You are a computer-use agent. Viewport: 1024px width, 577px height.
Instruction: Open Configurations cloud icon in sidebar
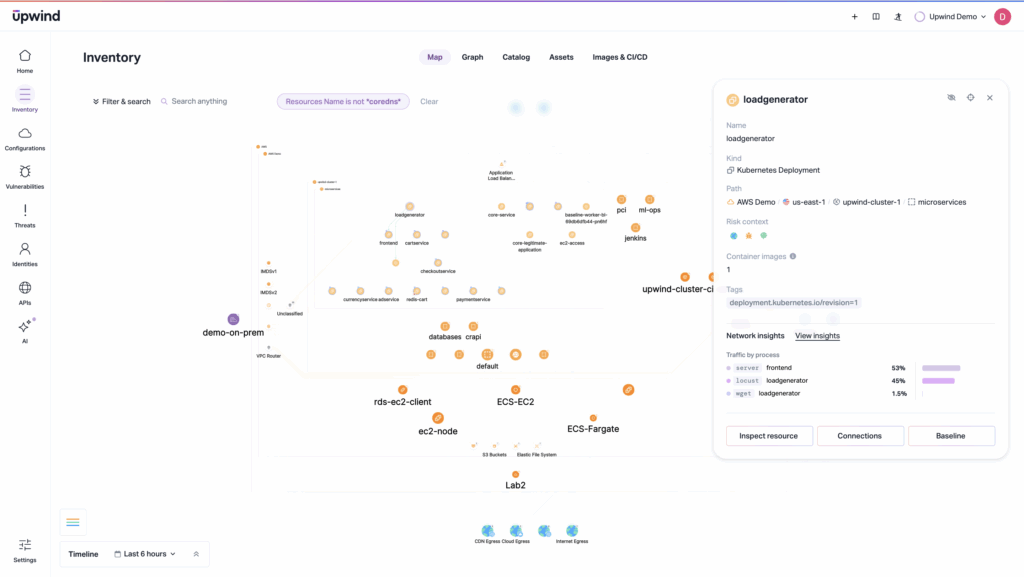(x=25, y=138)
